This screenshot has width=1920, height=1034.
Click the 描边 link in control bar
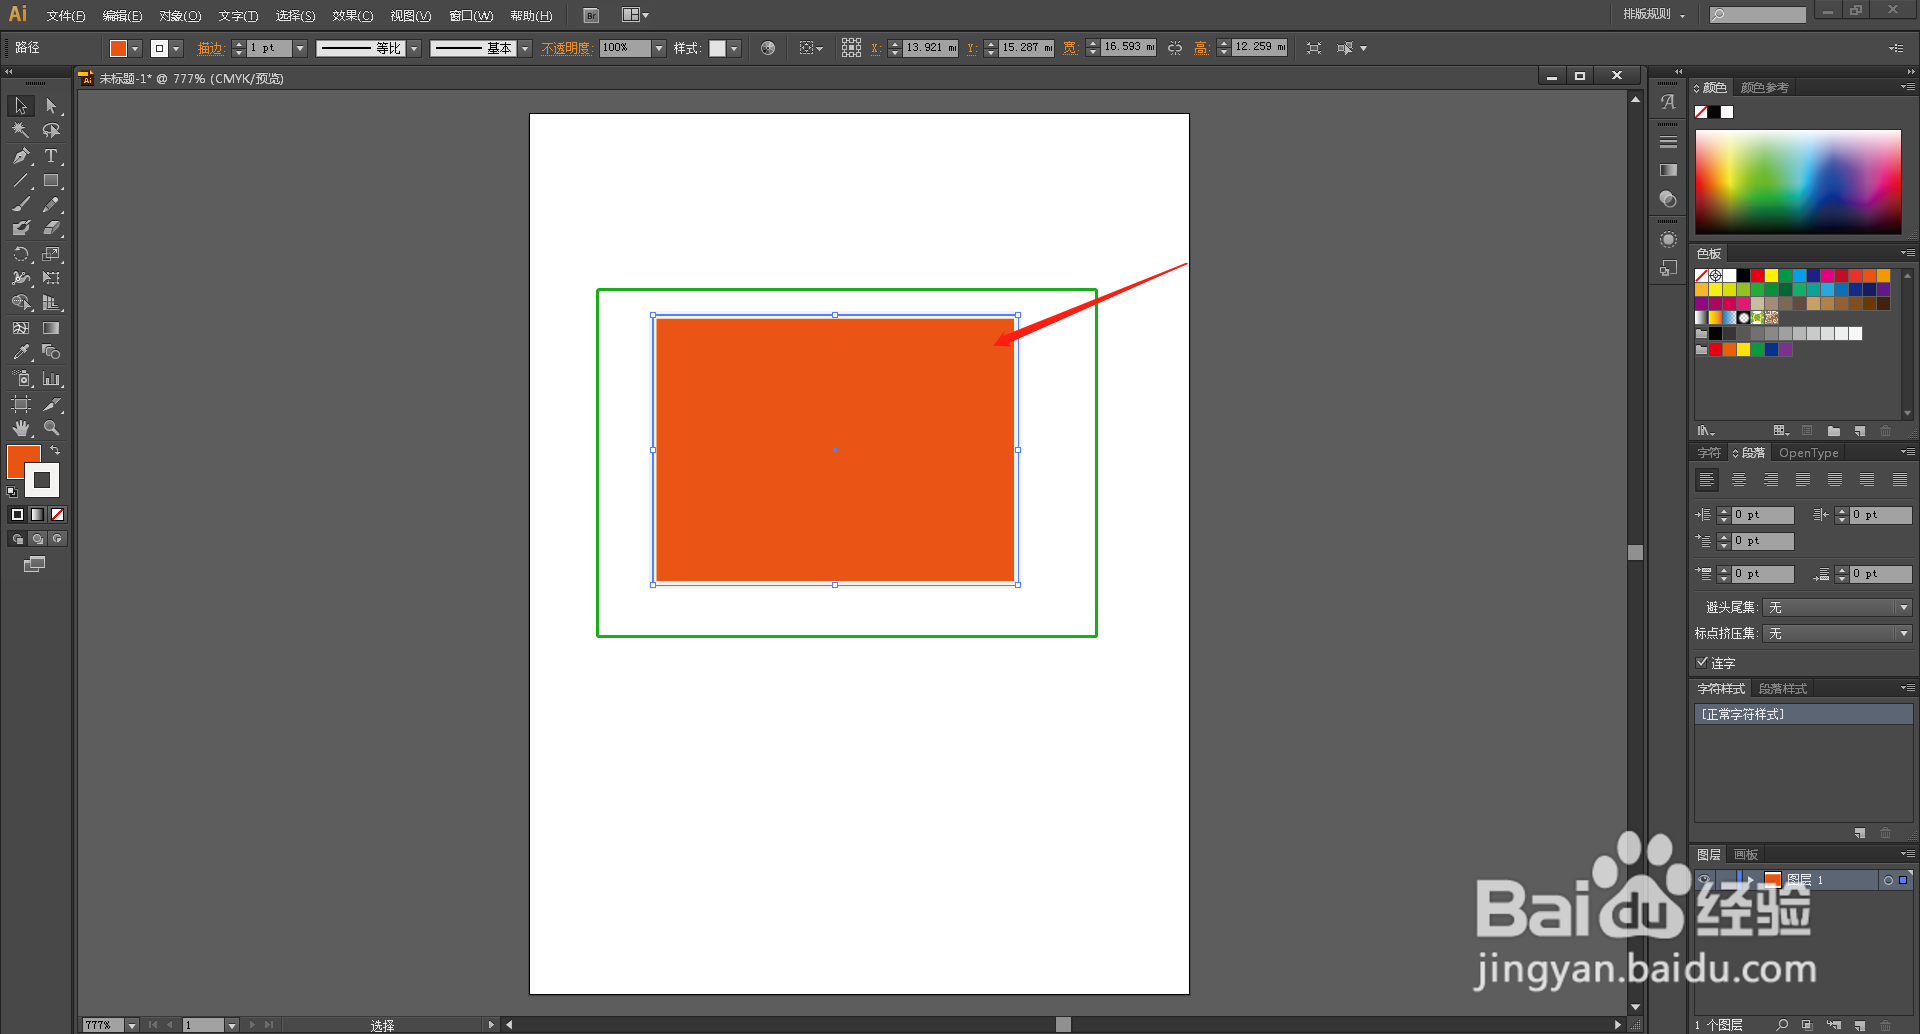210,48
